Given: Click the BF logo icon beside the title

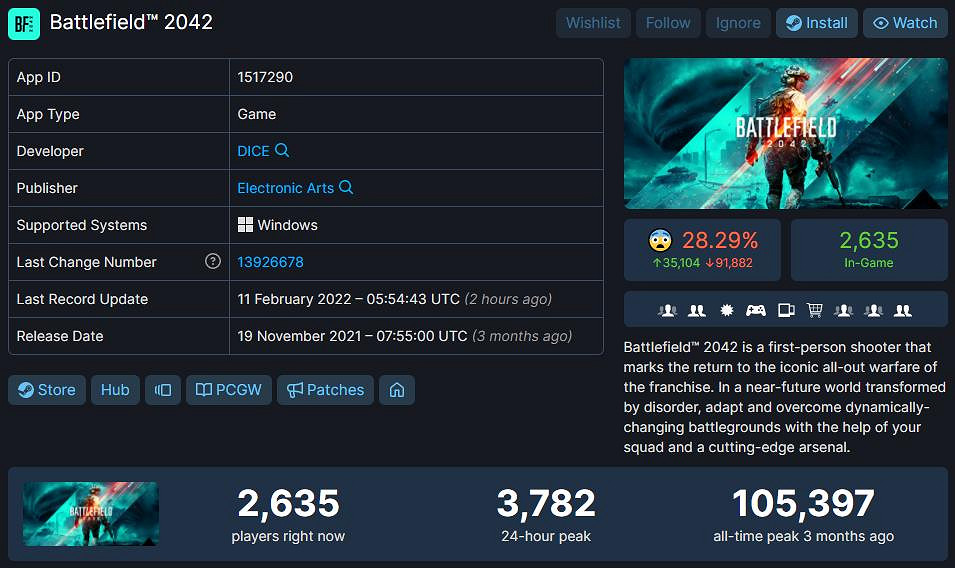Looking at the screenshot, I should pyautogui.click(x=24, y=23).
